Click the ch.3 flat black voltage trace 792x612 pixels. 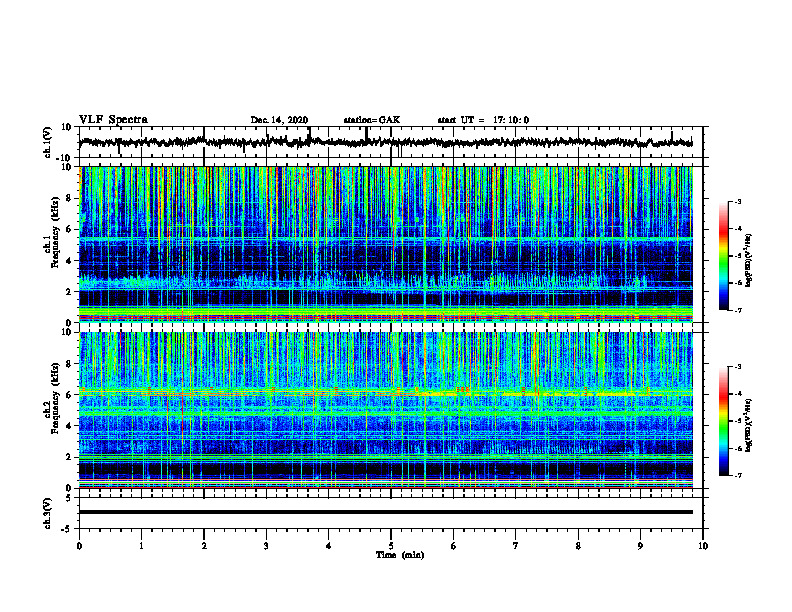point(385,512)
